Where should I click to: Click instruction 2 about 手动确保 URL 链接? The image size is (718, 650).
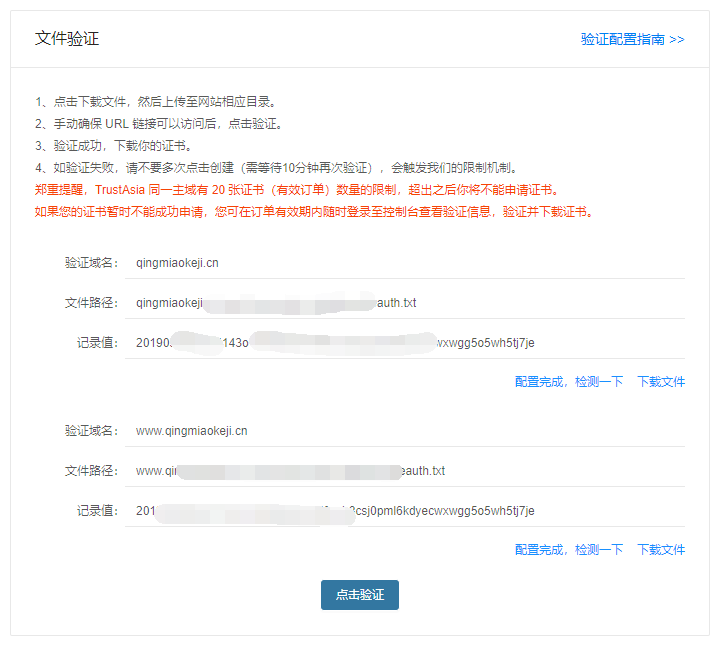pyautogui.click(x=159, y=124)
